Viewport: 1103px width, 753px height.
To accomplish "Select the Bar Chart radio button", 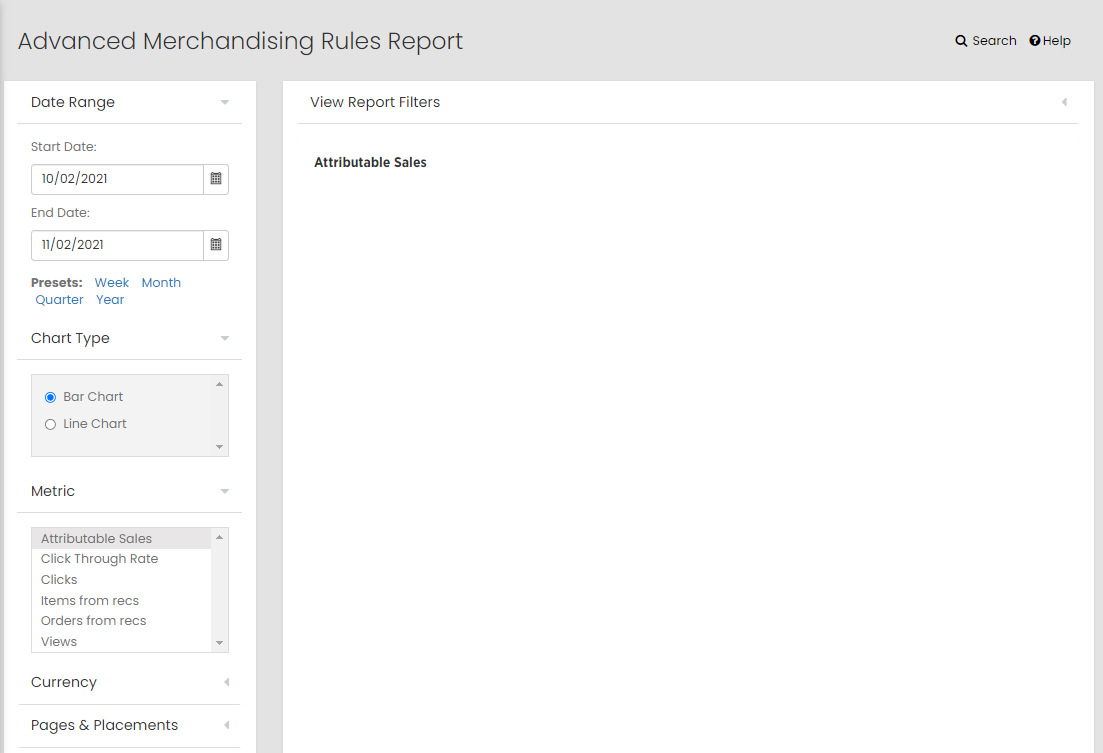I will (51, 398).
